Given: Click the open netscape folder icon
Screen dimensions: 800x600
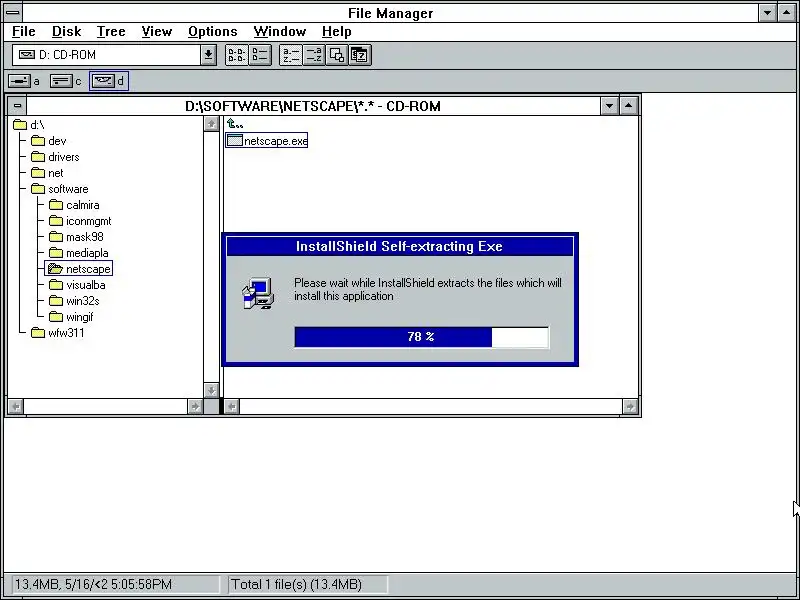Looking at the screenshot, I should [x=55, y=269].
